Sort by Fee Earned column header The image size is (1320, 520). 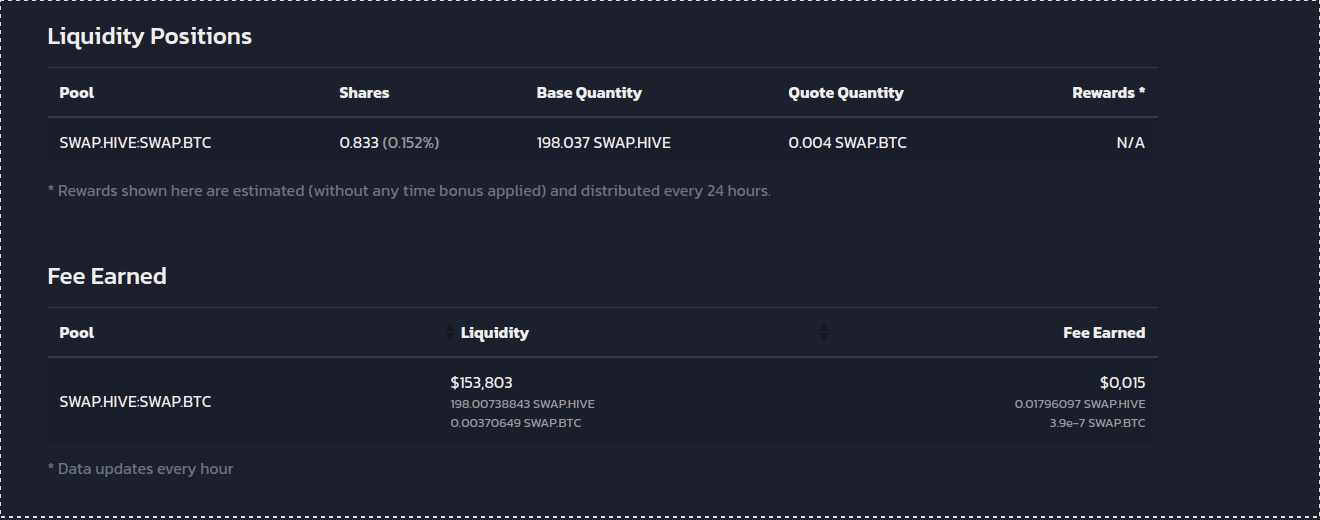pyautogui.click(x=1104, y=333)
